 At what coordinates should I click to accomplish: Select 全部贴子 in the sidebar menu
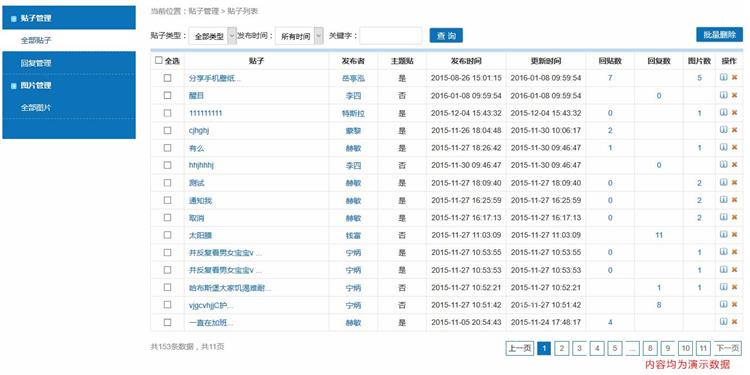click(x=36, y=41)
